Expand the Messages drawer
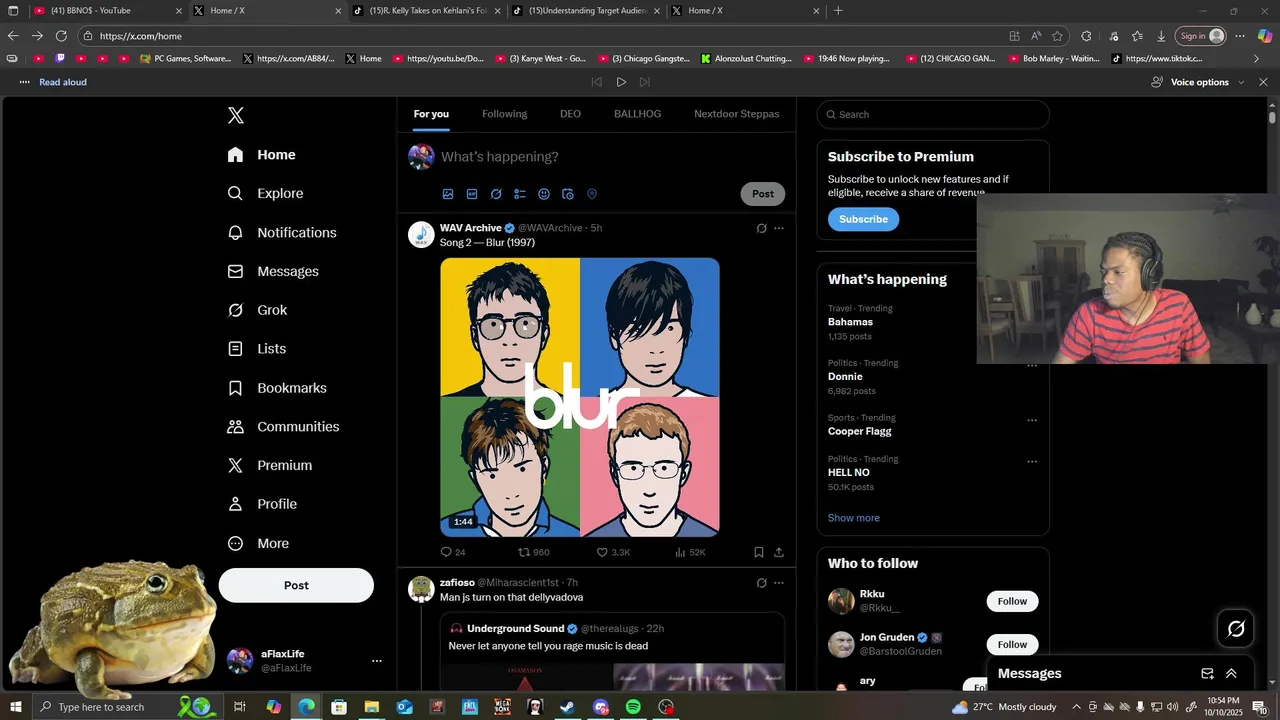Image resolution: width=1280 pixels, height=720 pixels. [1231, 674]
